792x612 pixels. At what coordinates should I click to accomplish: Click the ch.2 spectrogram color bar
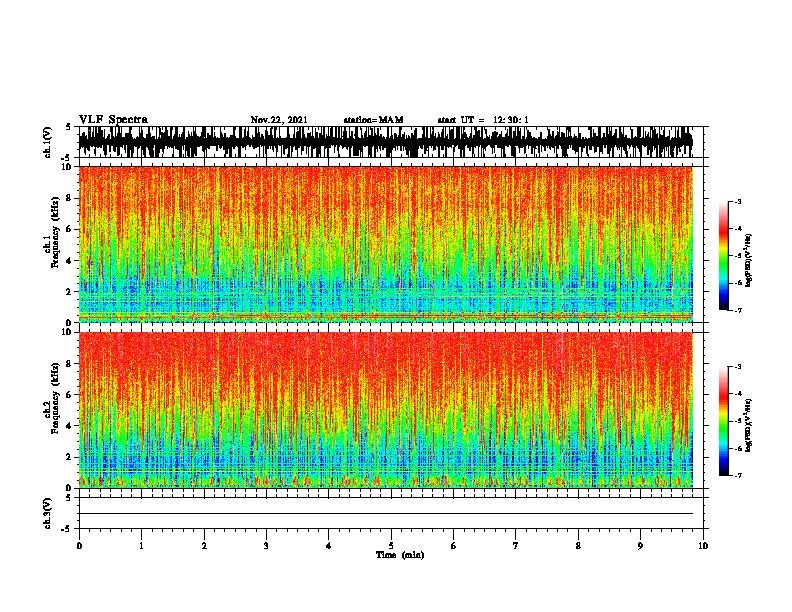(724, 421)
